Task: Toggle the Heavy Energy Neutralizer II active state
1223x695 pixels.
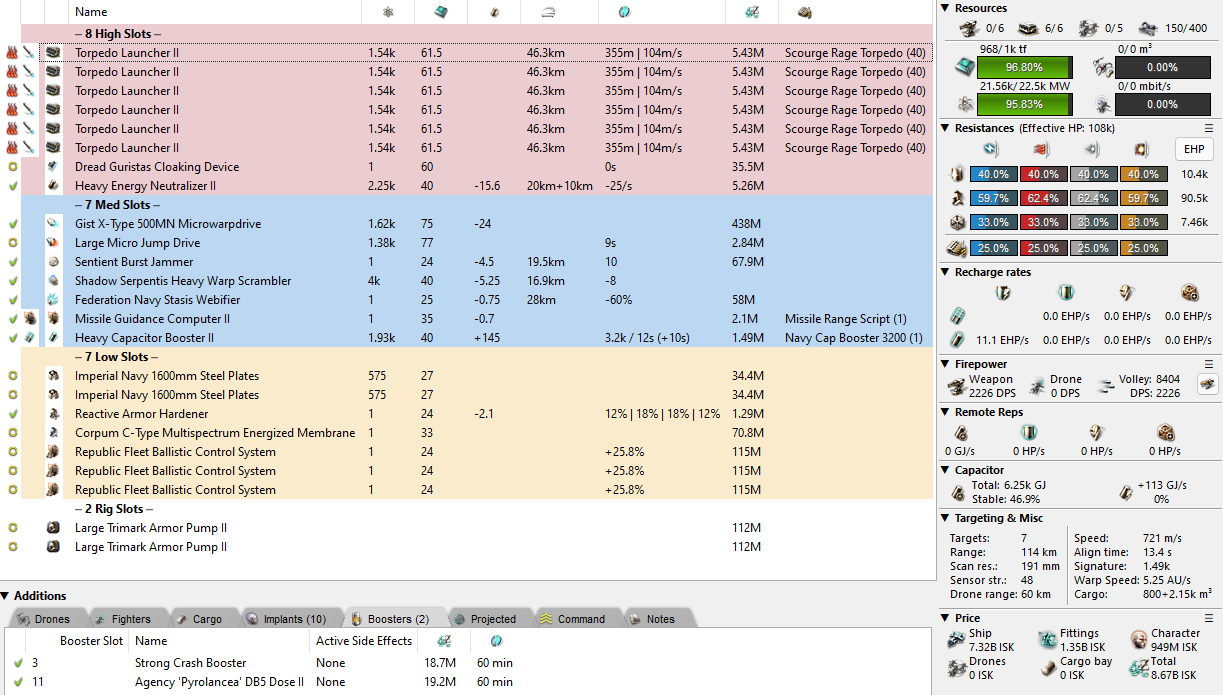Action: [13, 186]
